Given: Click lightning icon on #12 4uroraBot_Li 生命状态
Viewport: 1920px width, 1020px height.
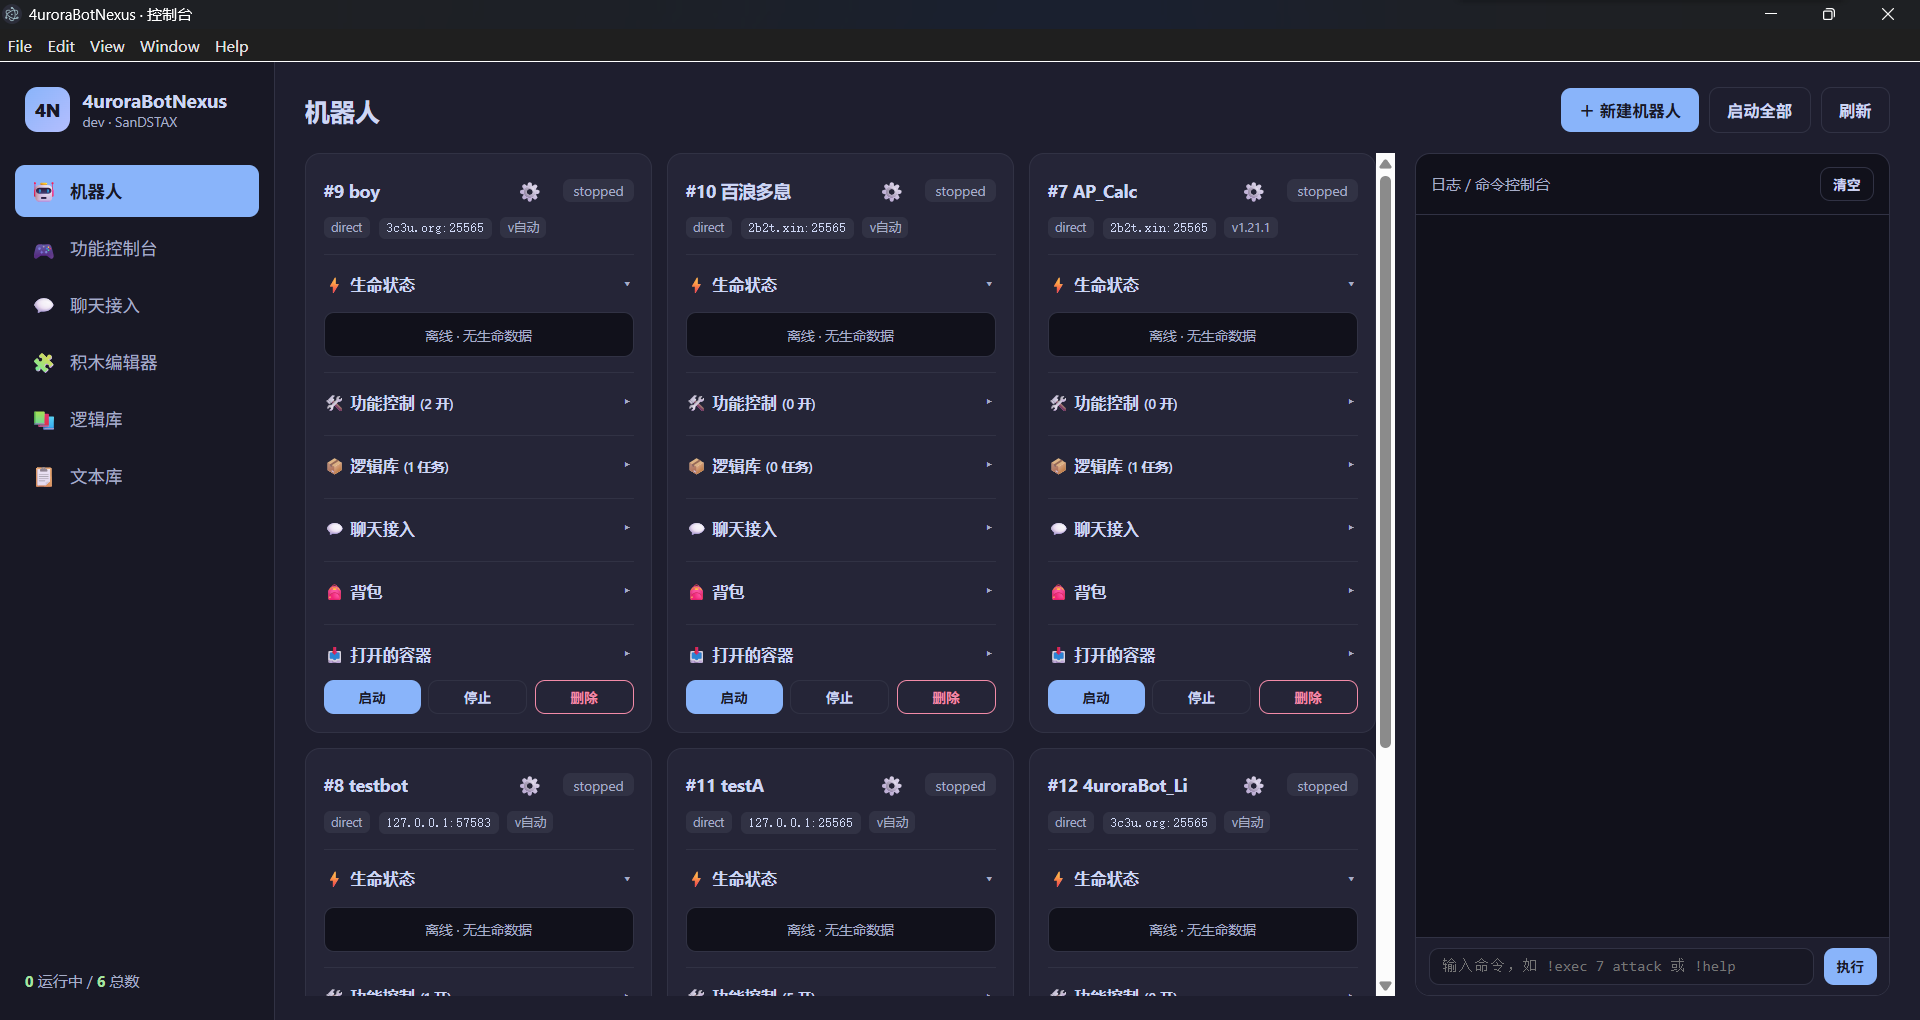Looking at the screenshot, I should (1058, 879).
